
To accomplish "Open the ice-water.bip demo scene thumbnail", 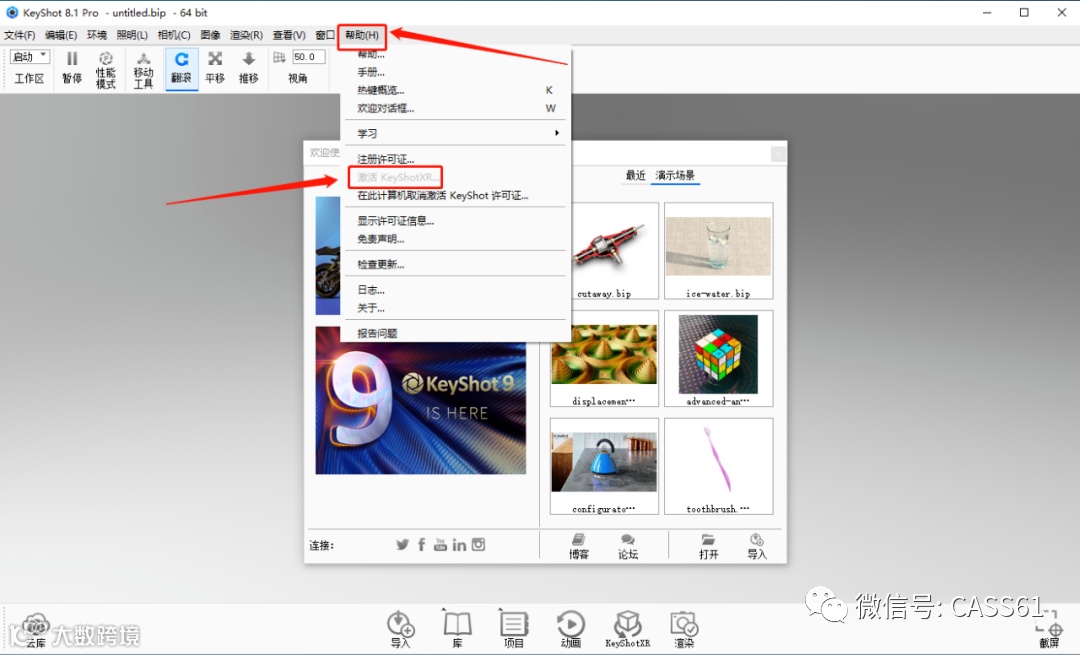I will [x=718, y=251].
